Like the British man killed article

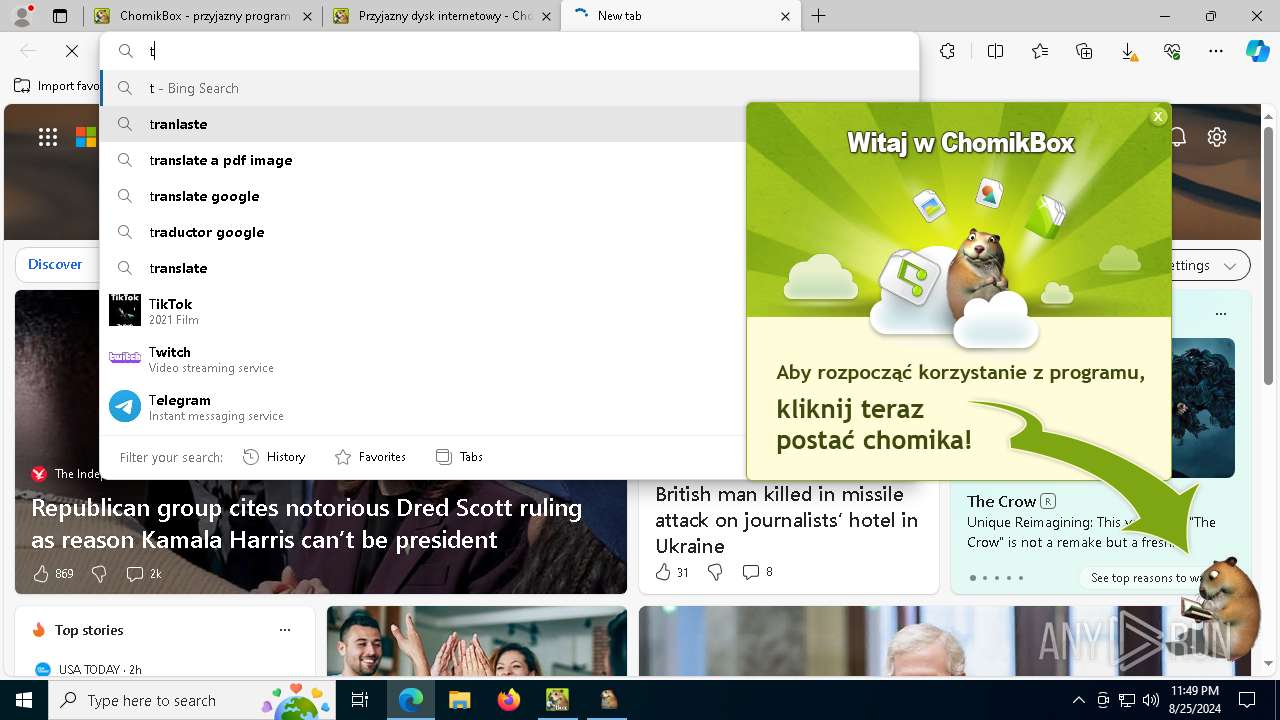coord(663,572)
